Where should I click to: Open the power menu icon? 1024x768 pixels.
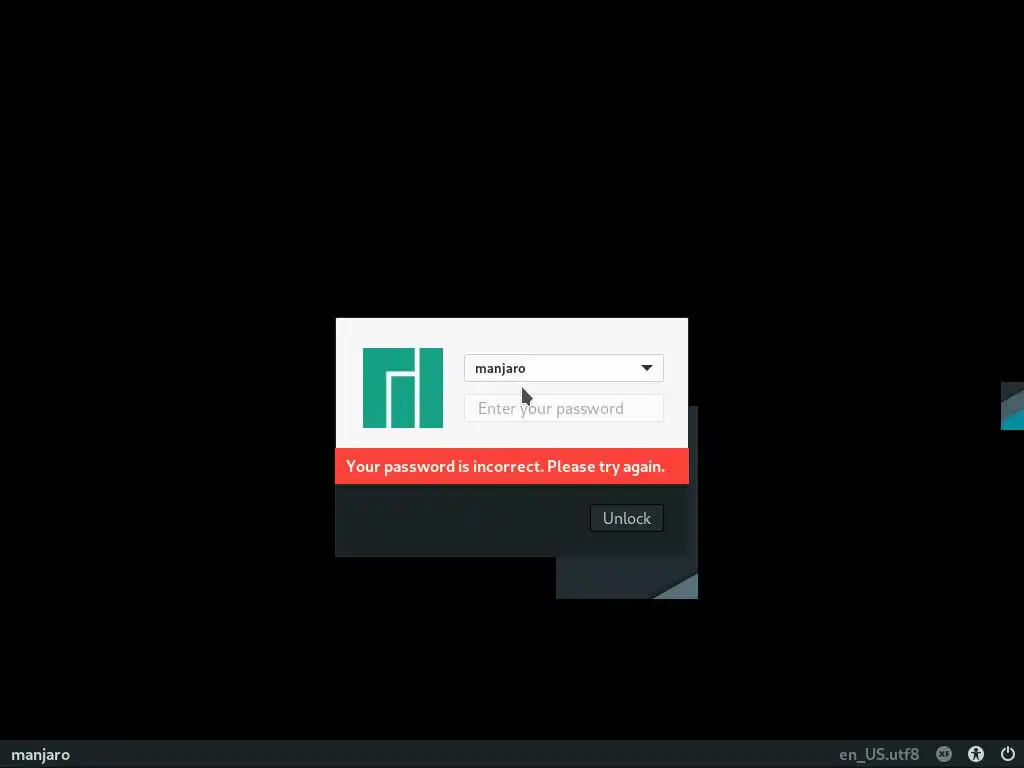[x=1008, y=754]
